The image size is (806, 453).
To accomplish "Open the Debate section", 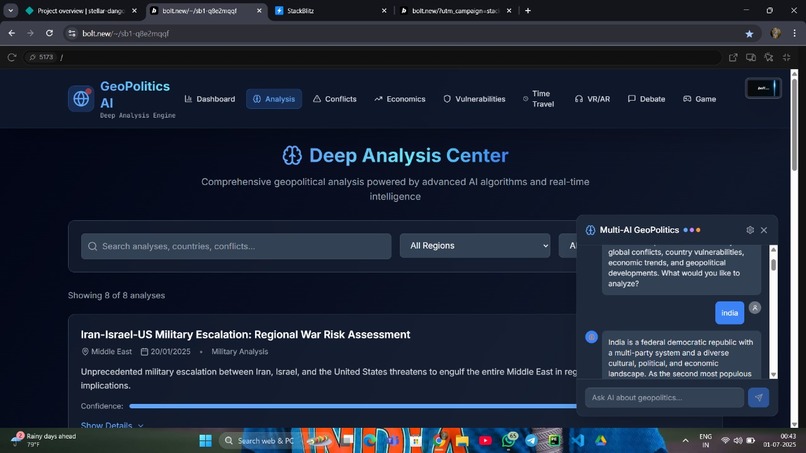I will [x=647, y=99].
